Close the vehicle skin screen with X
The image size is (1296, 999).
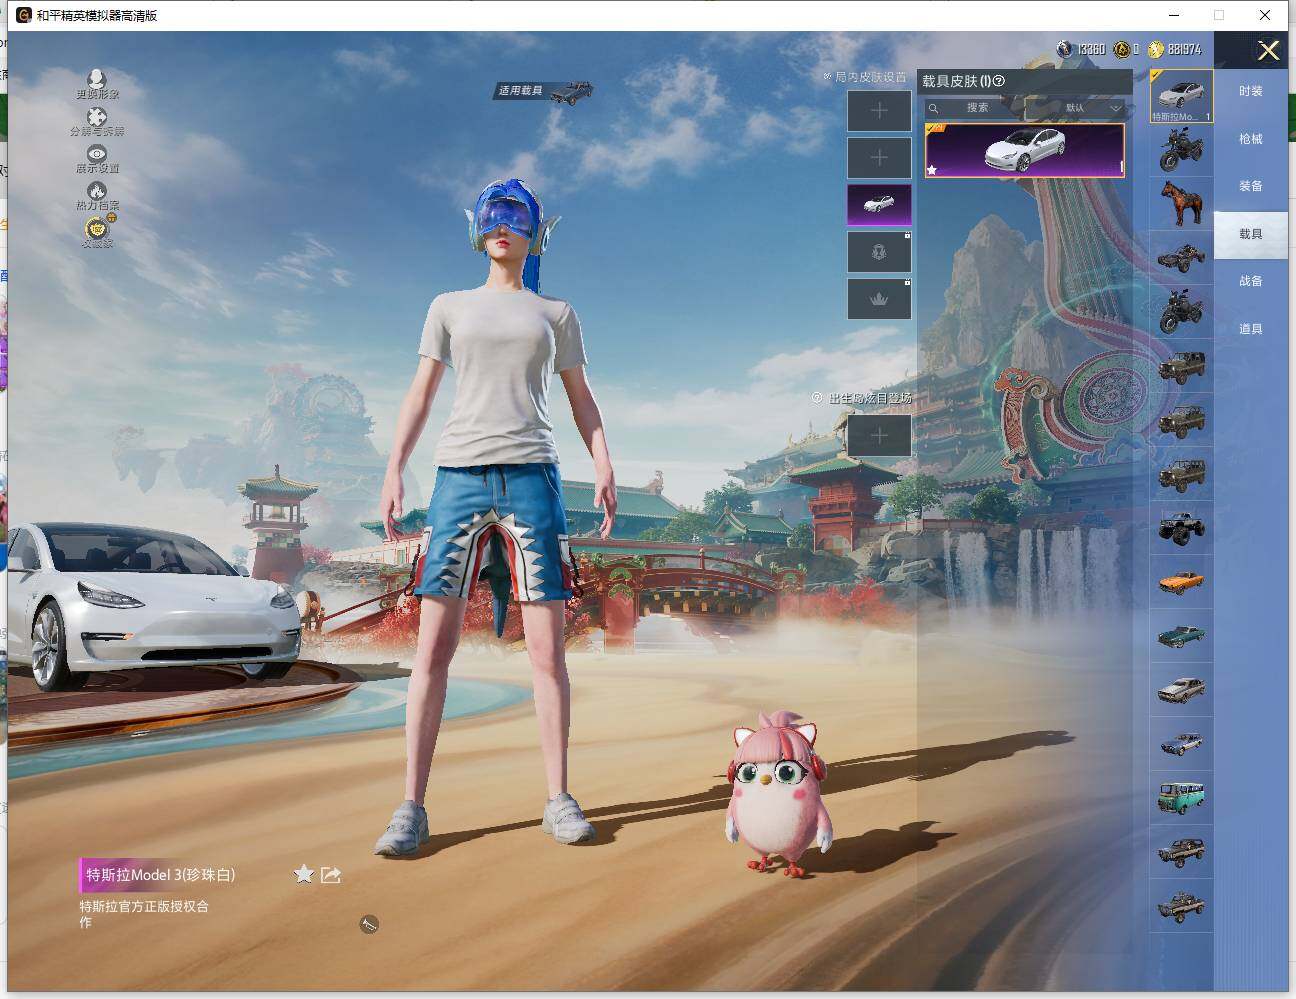click(x=1268, y=51)
